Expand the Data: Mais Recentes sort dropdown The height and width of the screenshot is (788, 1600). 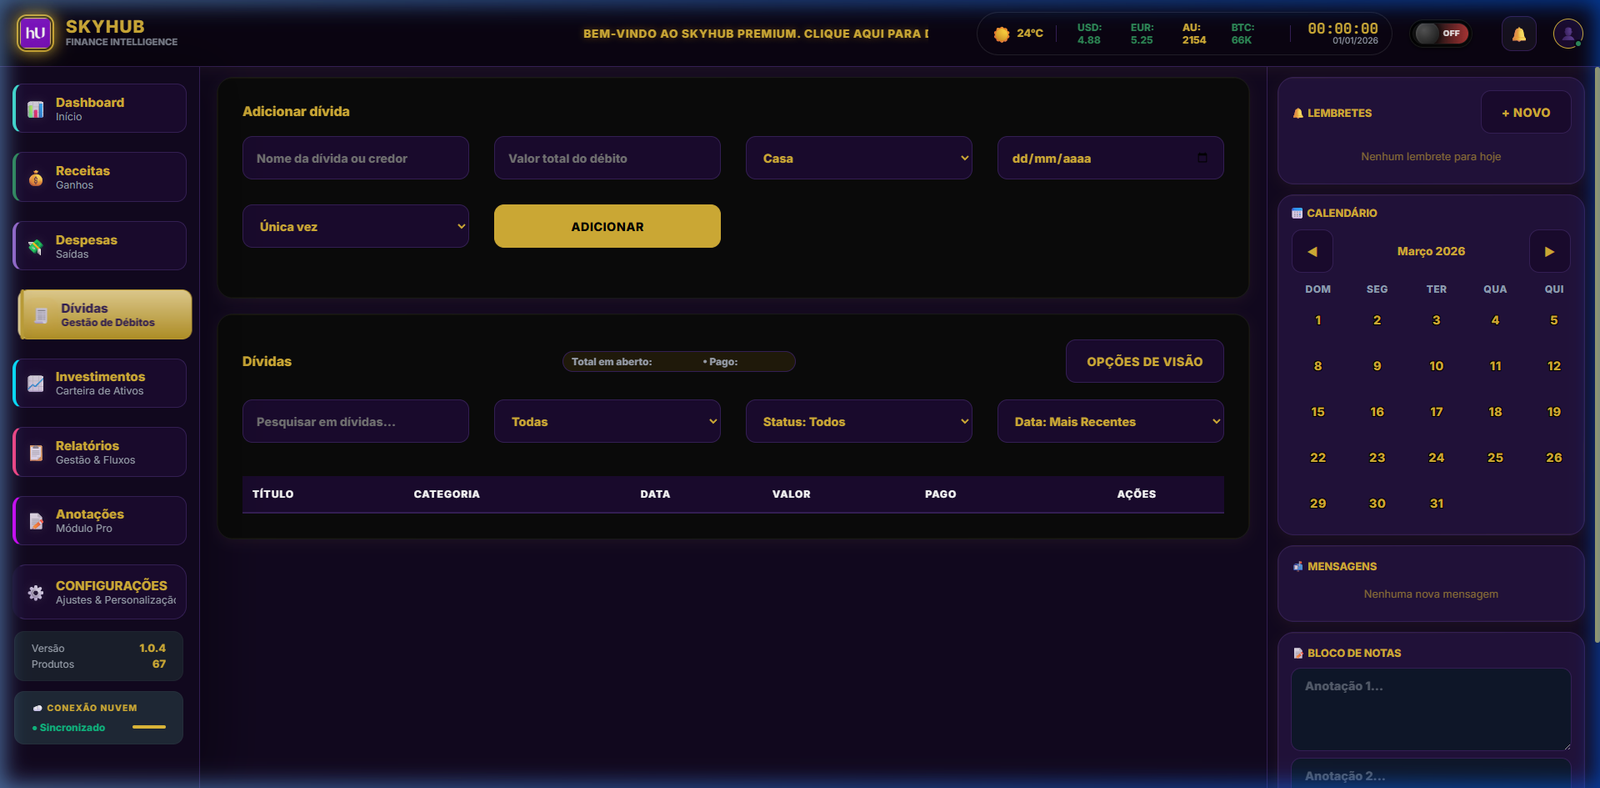tap(1110, 422)
